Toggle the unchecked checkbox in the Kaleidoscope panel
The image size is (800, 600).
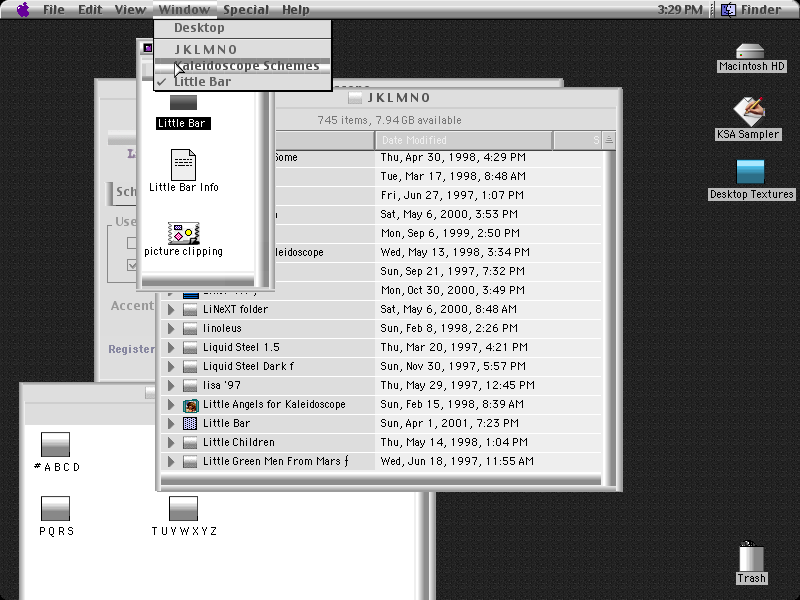pyautogui.click(x=132, y=242)
